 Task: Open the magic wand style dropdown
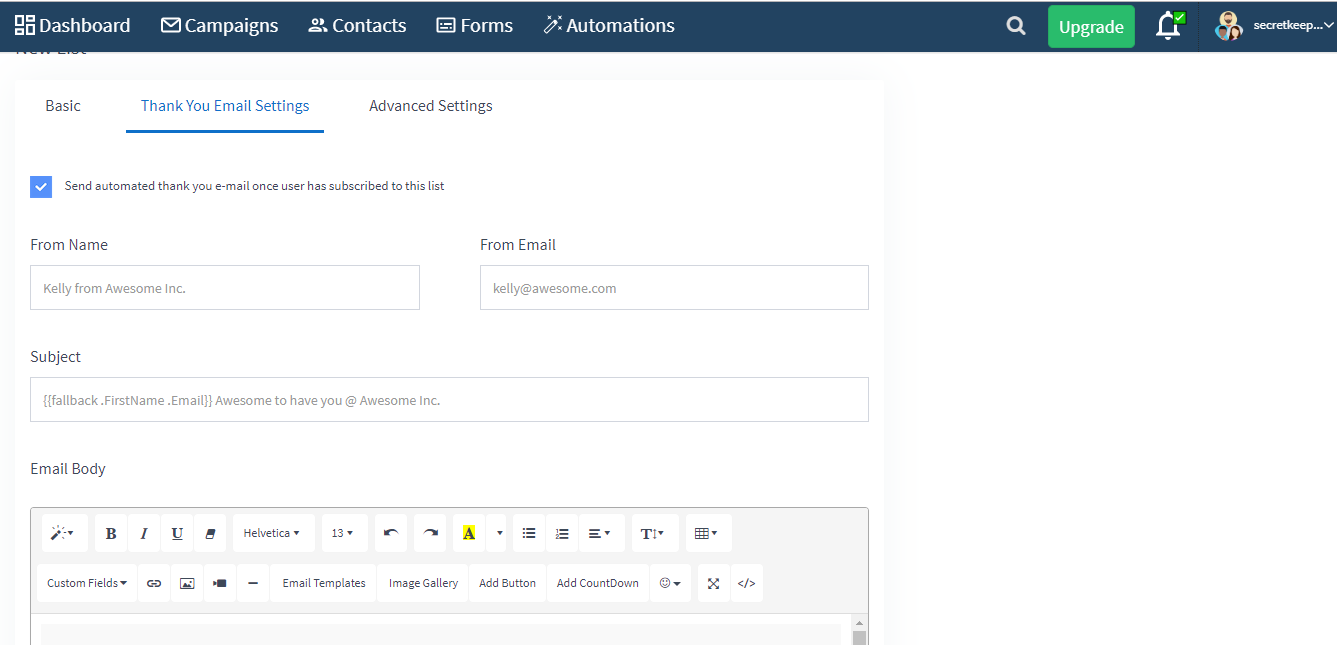64,533
